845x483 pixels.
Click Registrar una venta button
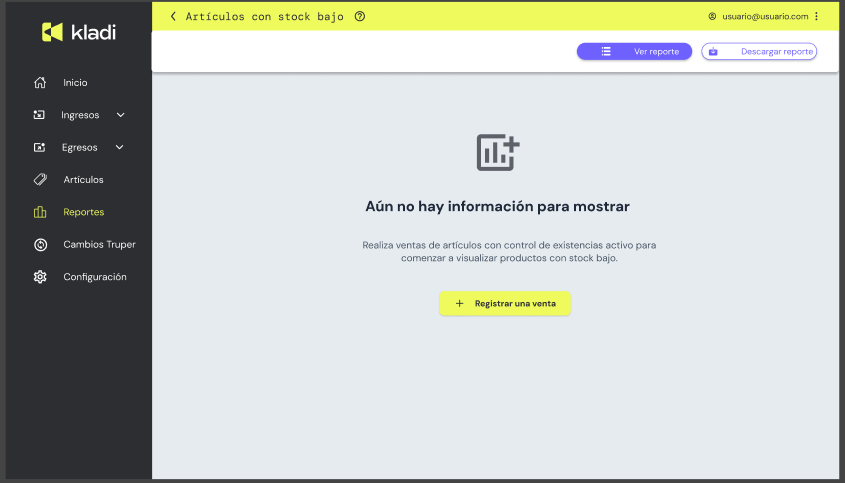pos(505,303)
